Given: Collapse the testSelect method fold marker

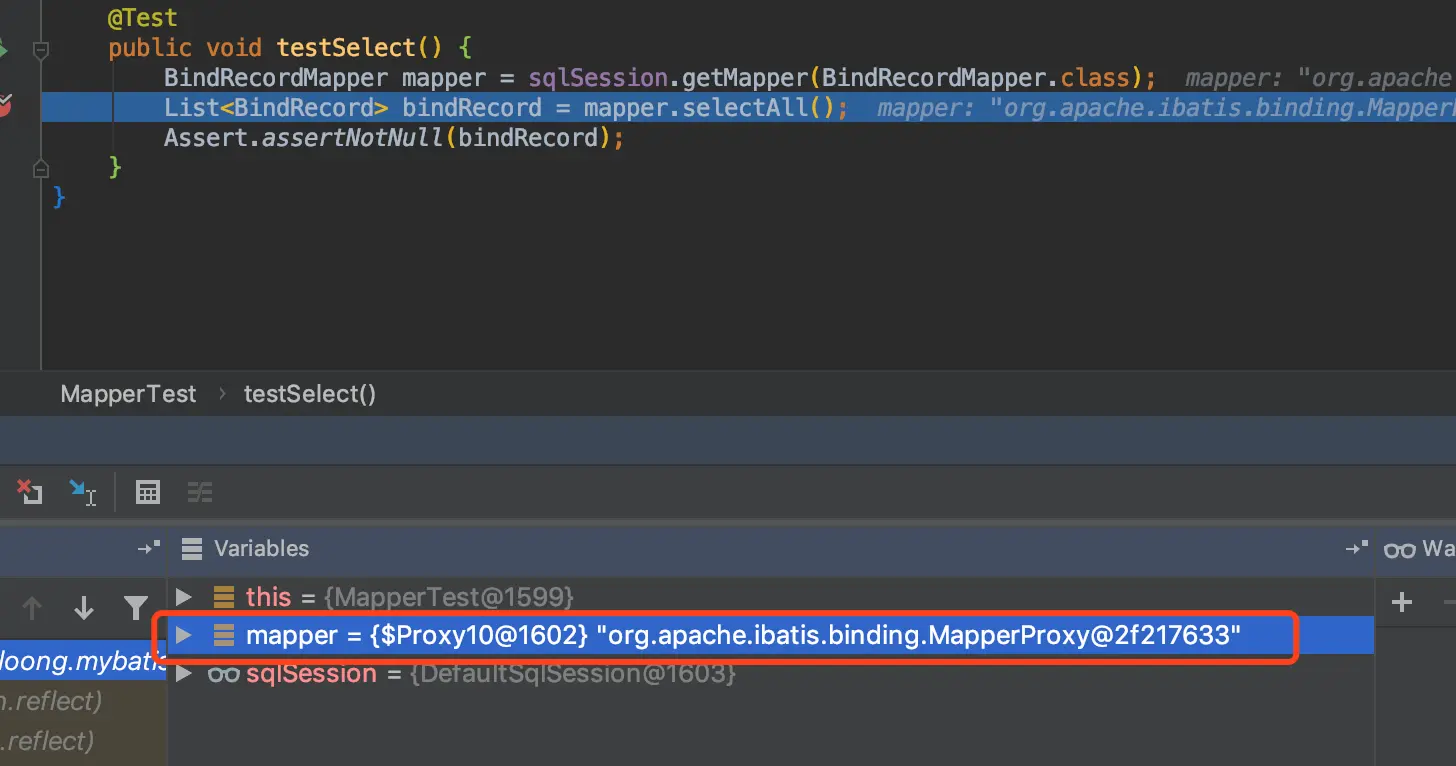Looking at the screenshot, I should [x=41, y=49].
